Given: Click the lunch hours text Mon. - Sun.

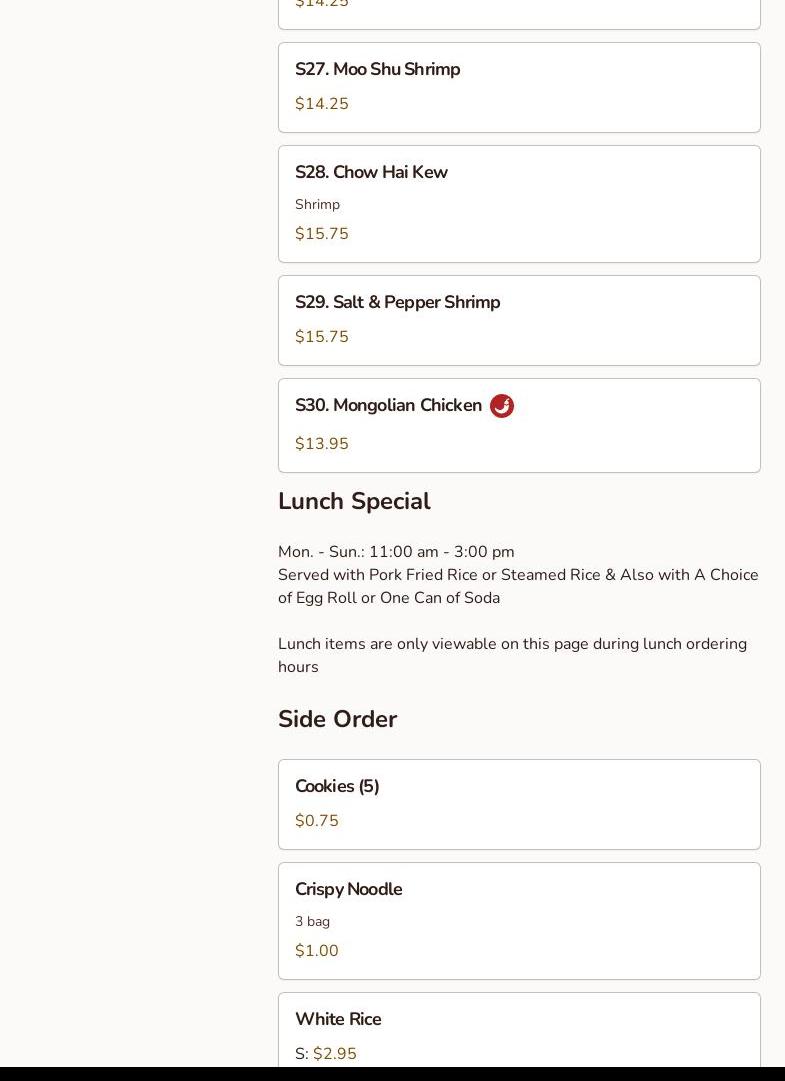Looking at the screenshot, I should pyautogui.click(x=396, y=552).
